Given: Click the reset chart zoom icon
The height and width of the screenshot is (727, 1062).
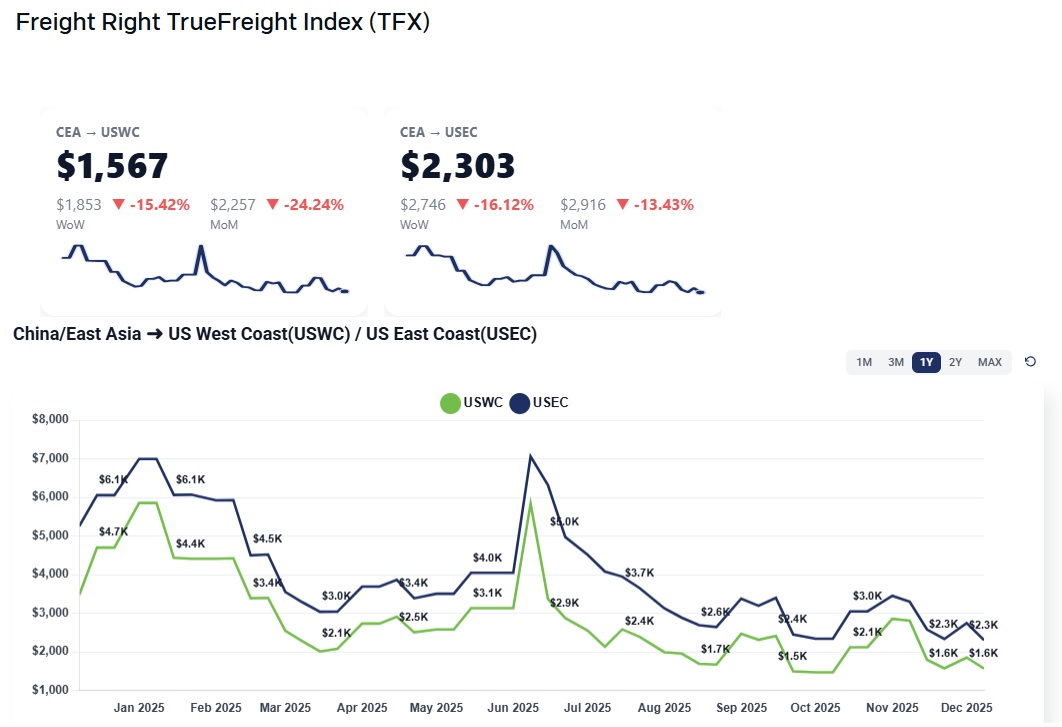Looking at the screenshot, I should (1031, 362).
